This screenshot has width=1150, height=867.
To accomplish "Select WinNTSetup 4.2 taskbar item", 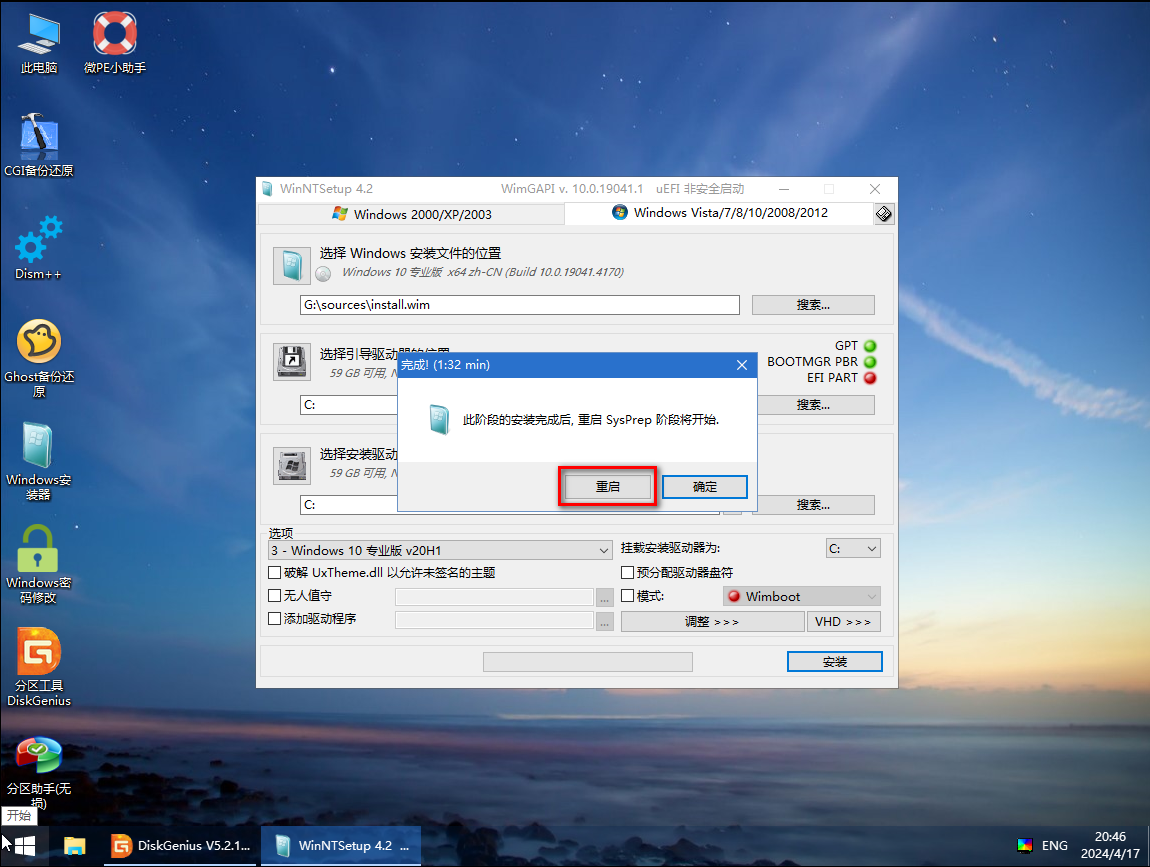I will tap(341, 846).
